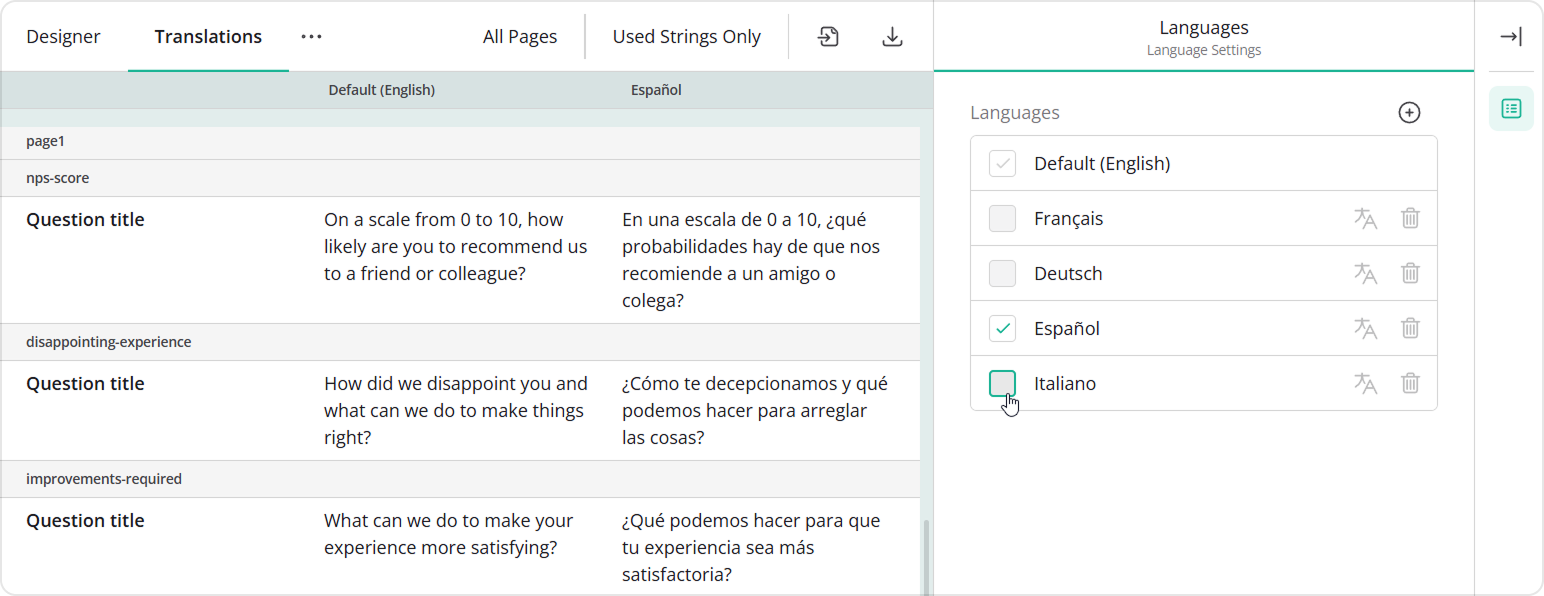
Task: Open the Language Settings sidebar icon
Action: click(1511, 108)
